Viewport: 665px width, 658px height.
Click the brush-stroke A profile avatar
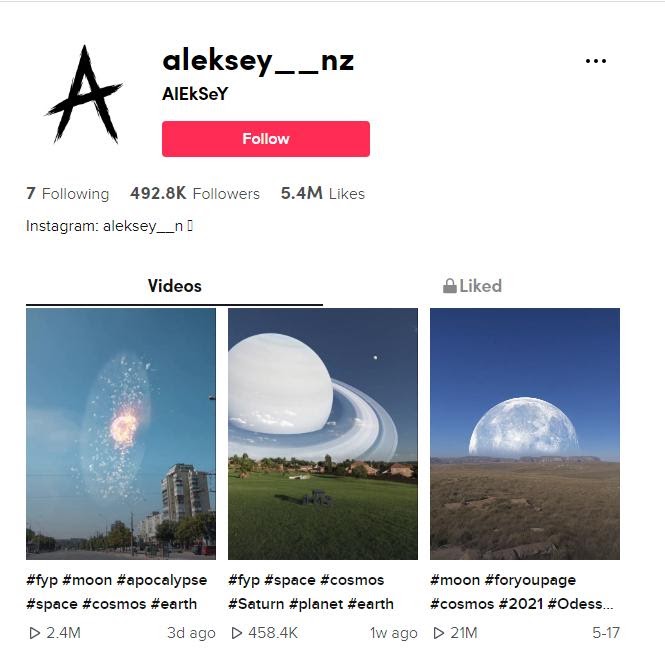coord(84,94)
